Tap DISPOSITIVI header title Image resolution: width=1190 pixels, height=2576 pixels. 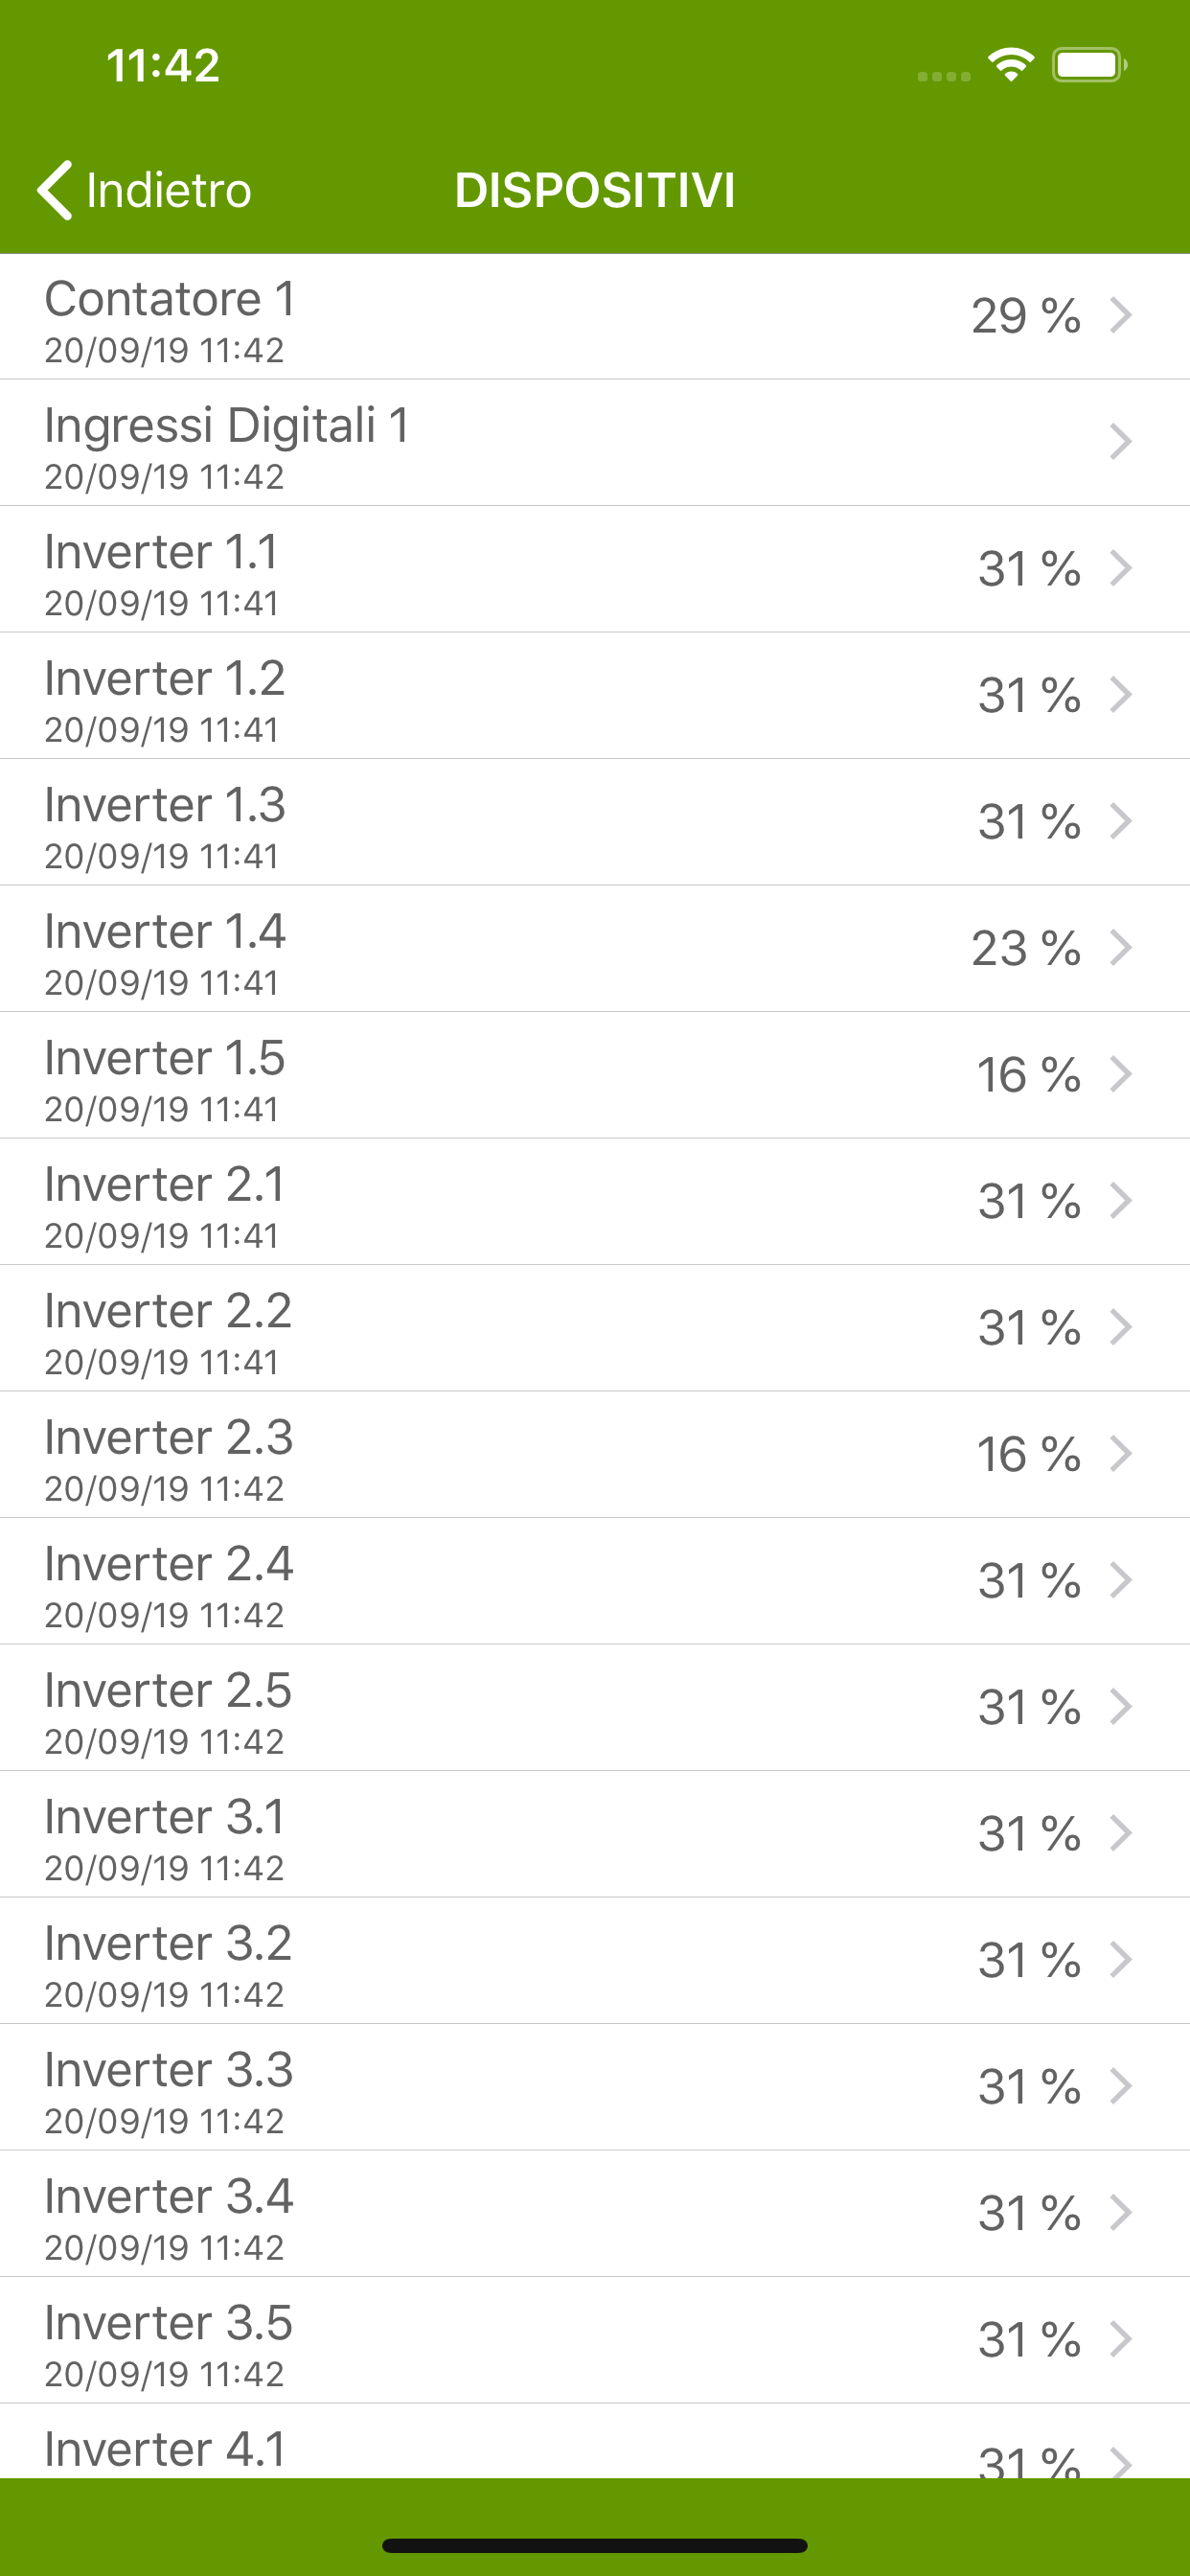pyautogui.click(x=595, y=190)
